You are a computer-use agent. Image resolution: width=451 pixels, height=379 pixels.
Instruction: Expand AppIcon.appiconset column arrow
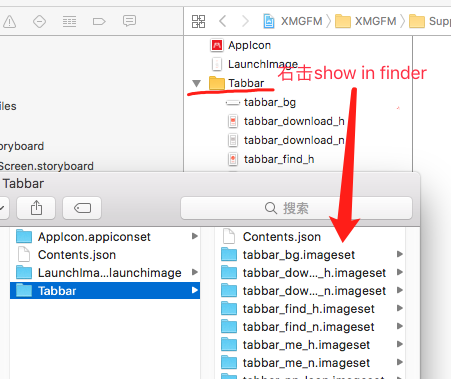tap(195, 236)
